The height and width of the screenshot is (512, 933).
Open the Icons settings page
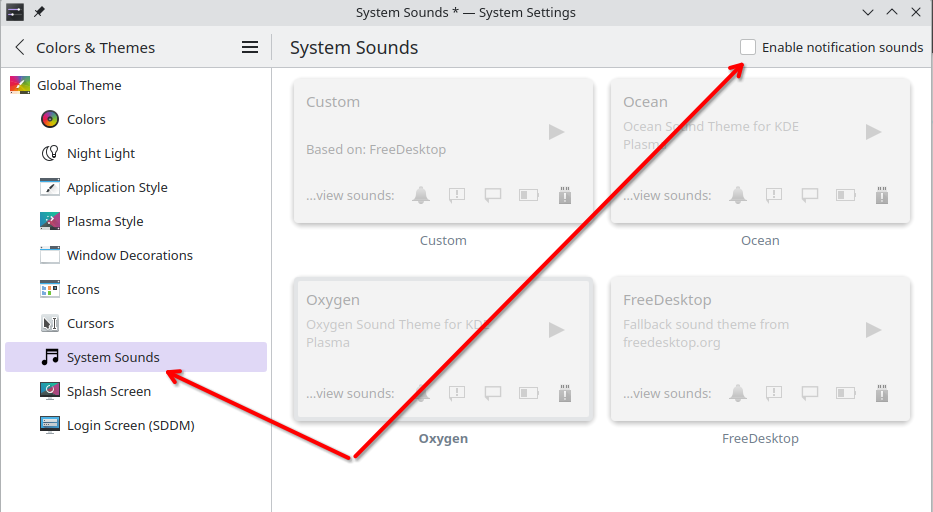click(x=83, y=290)
